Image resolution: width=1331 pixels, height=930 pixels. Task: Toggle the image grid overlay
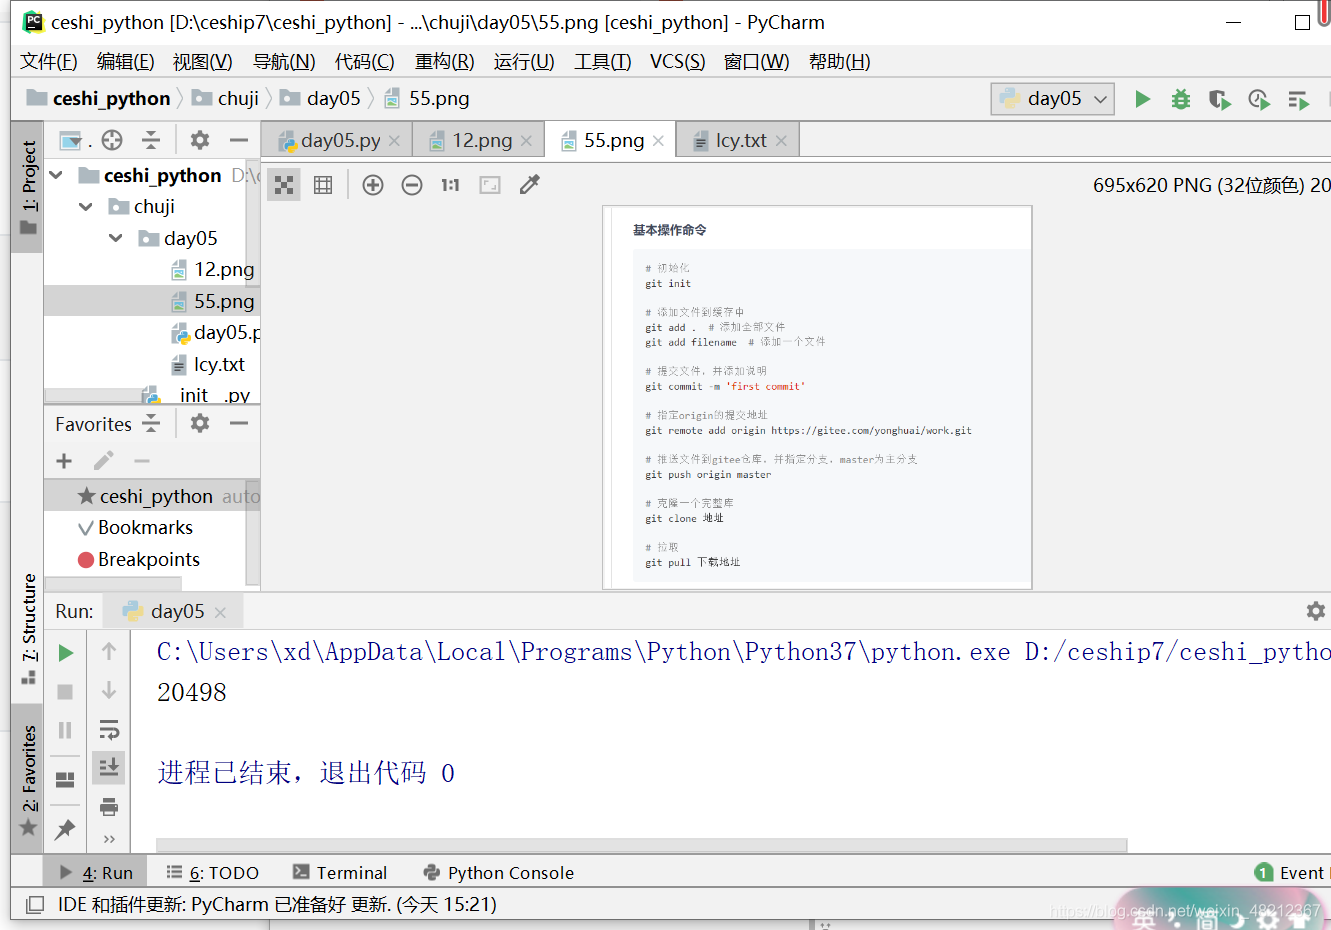pos(323,185)
